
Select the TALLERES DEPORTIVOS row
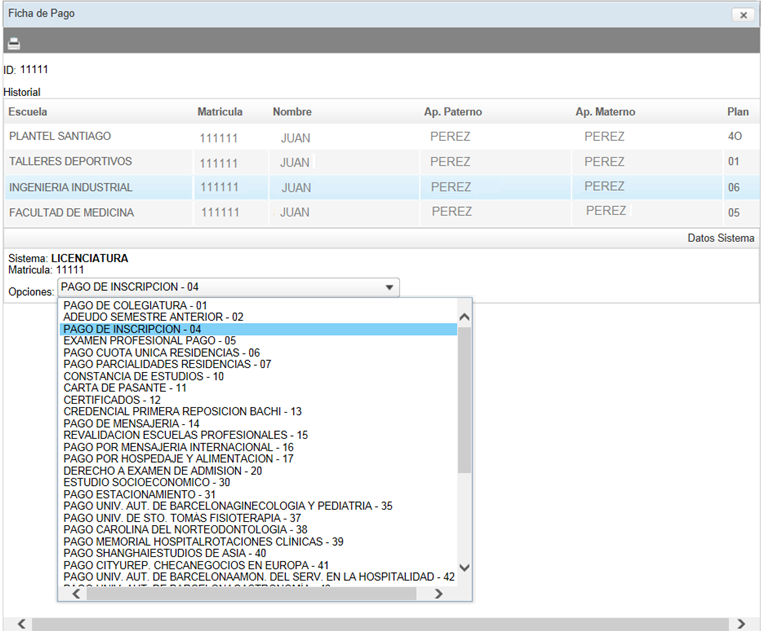70,162
